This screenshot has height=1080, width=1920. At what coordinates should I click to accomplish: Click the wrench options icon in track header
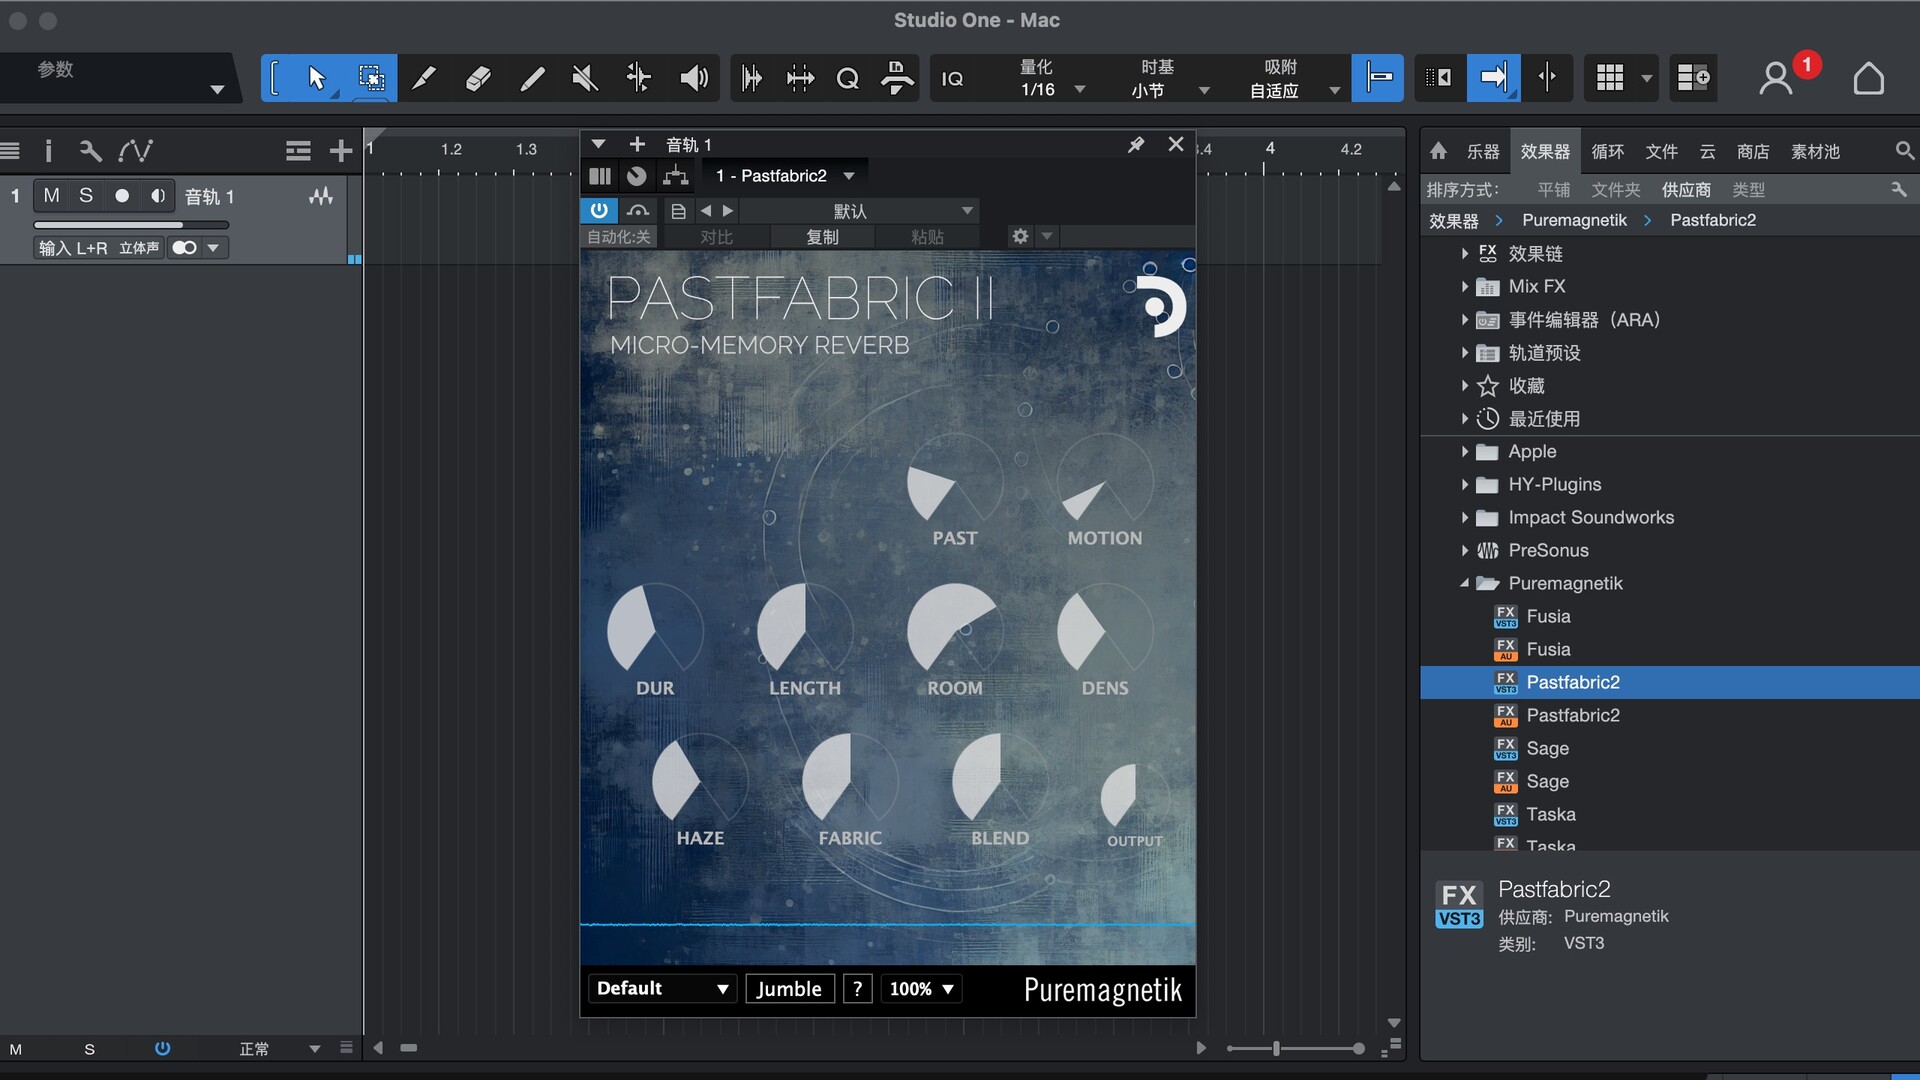[x=90, y=151]
